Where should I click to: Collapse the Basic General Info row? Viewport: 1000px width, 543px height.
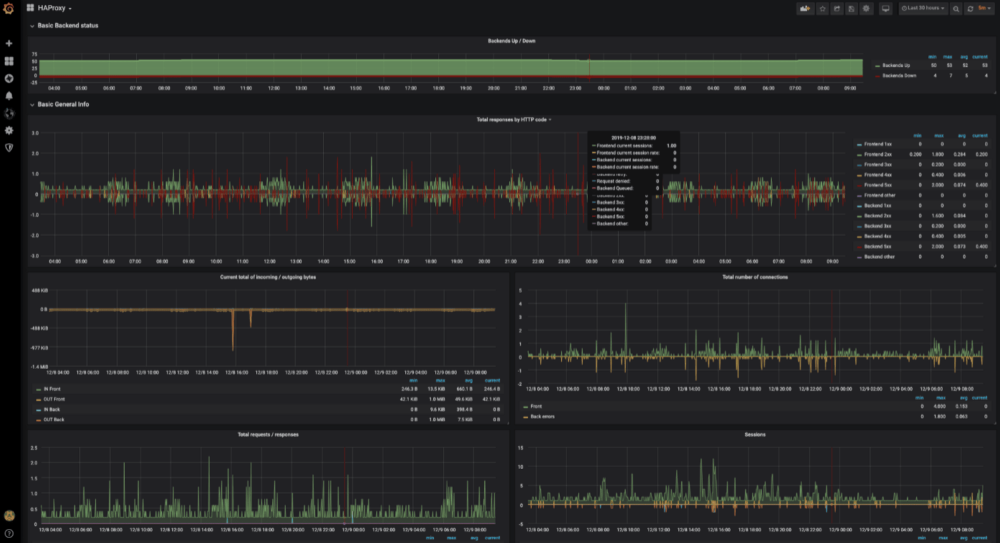(62, 104)
